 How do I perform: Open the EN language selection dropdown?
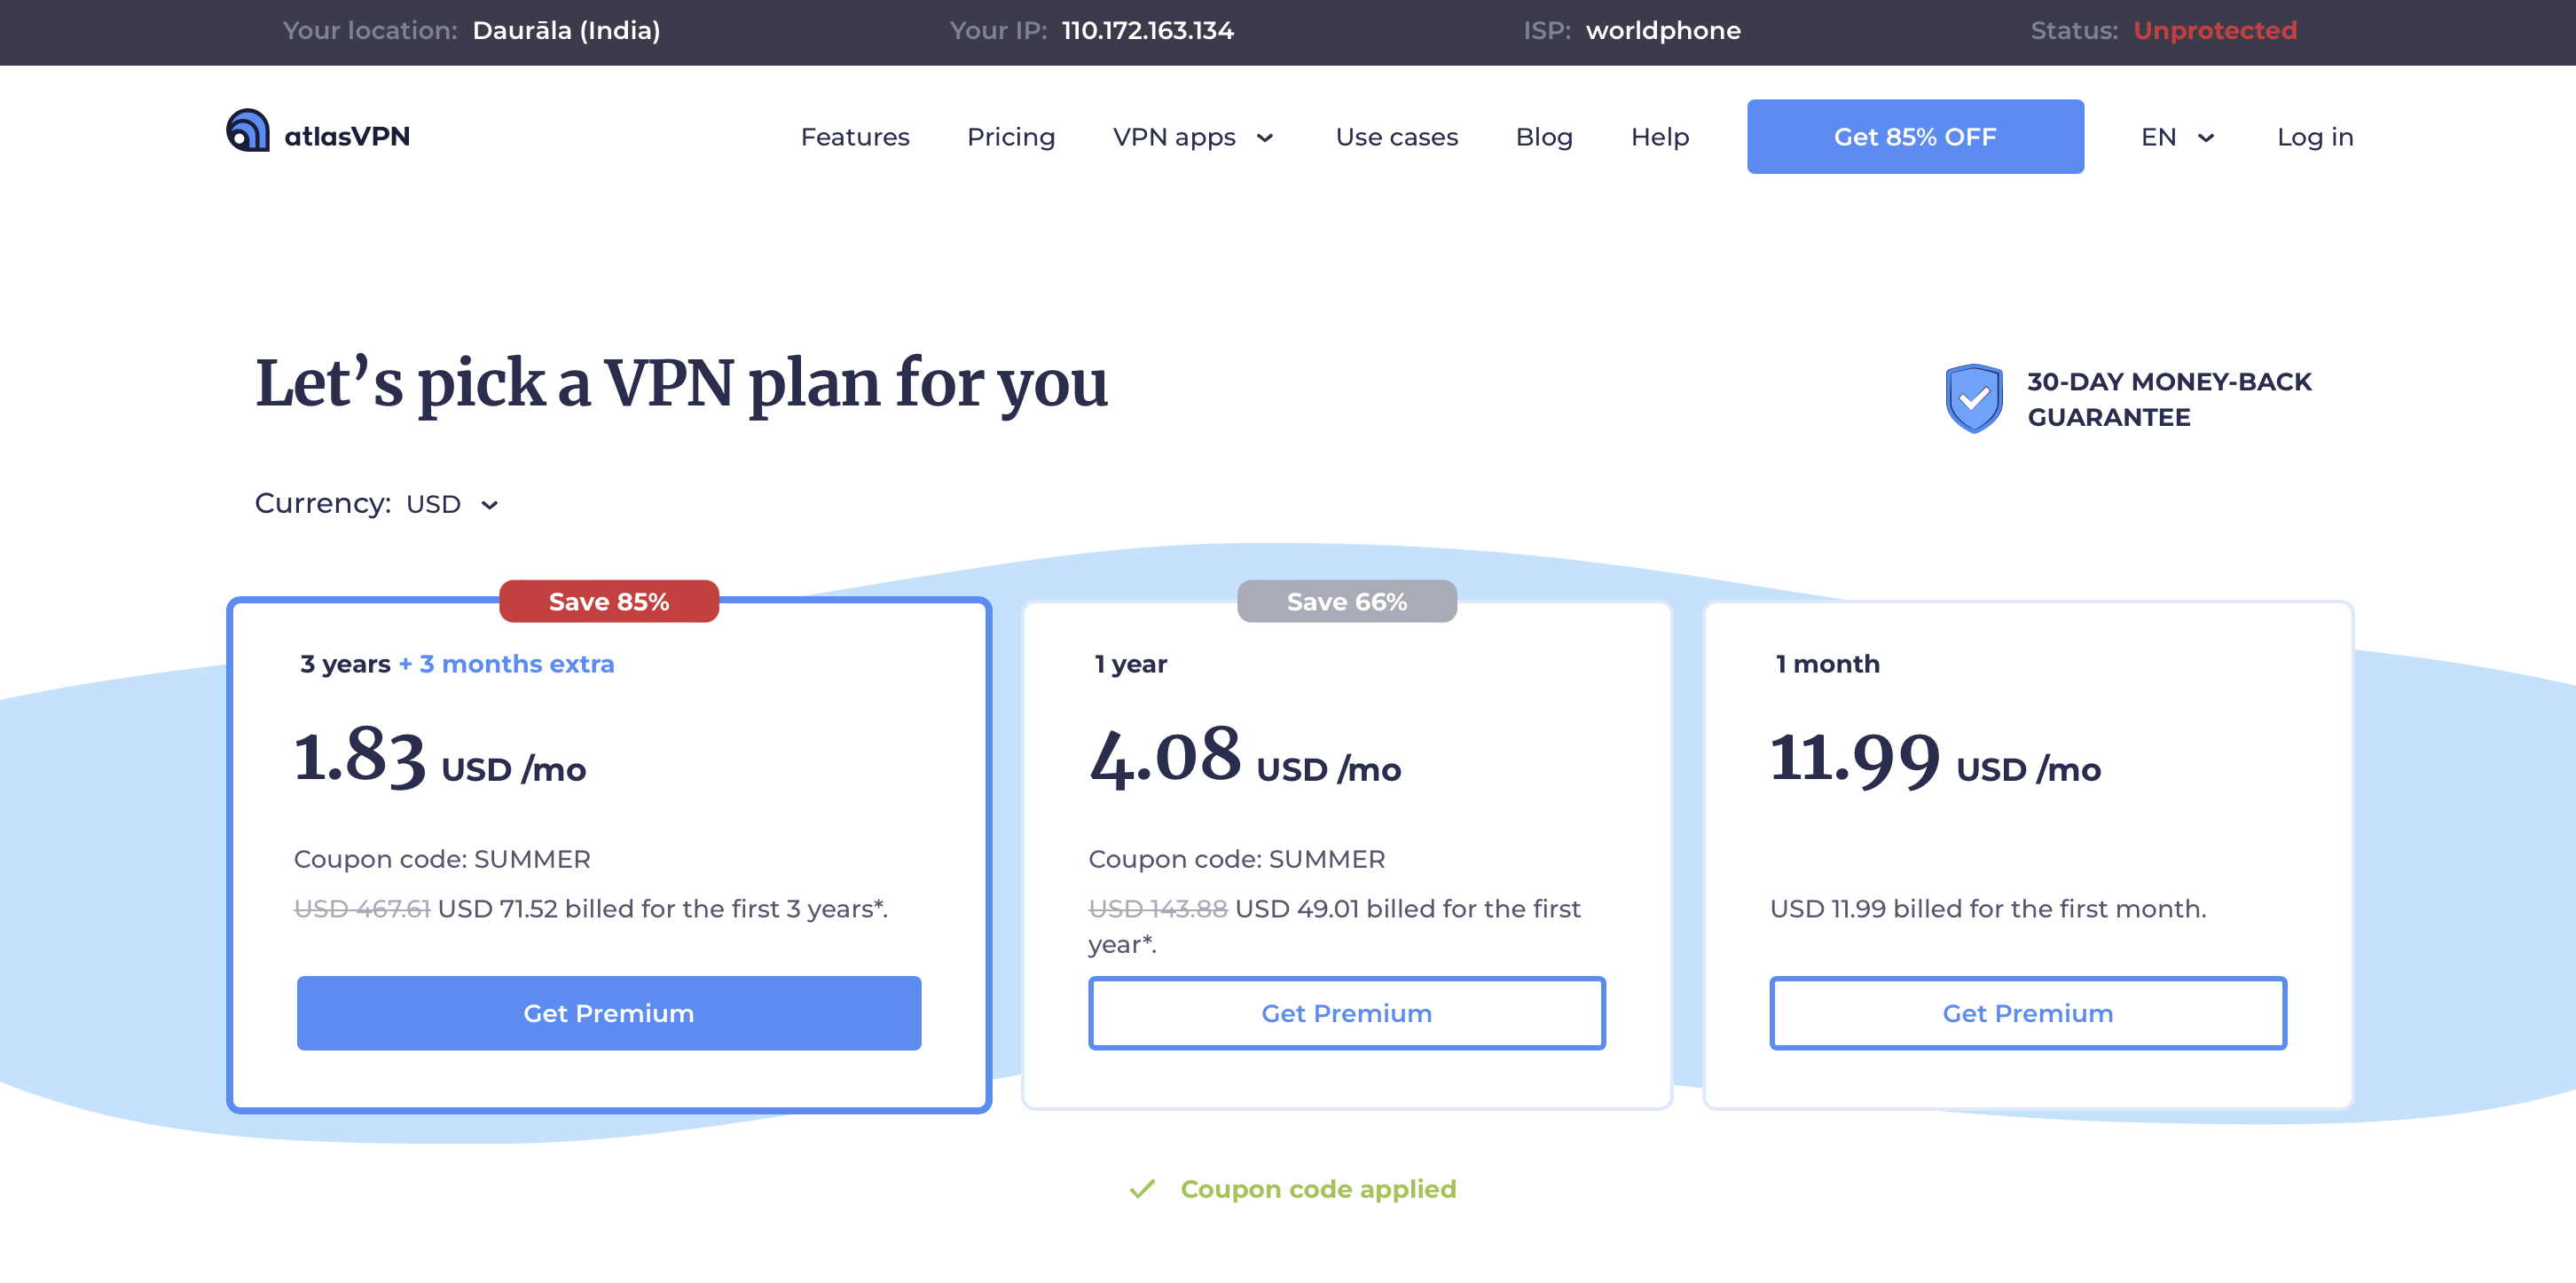click(2177, 137)
